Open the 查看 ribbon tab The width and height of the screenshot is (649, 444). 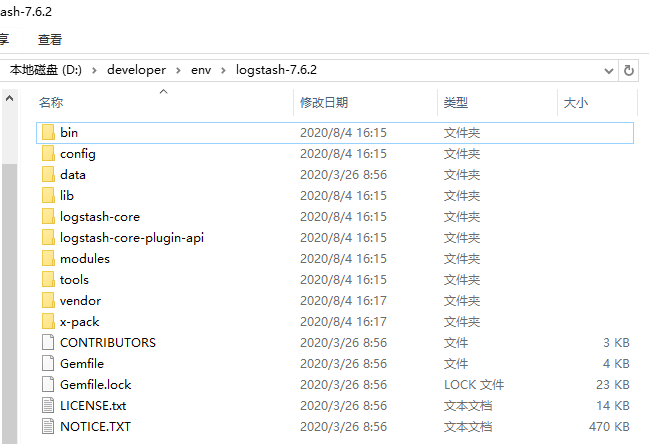50,40
